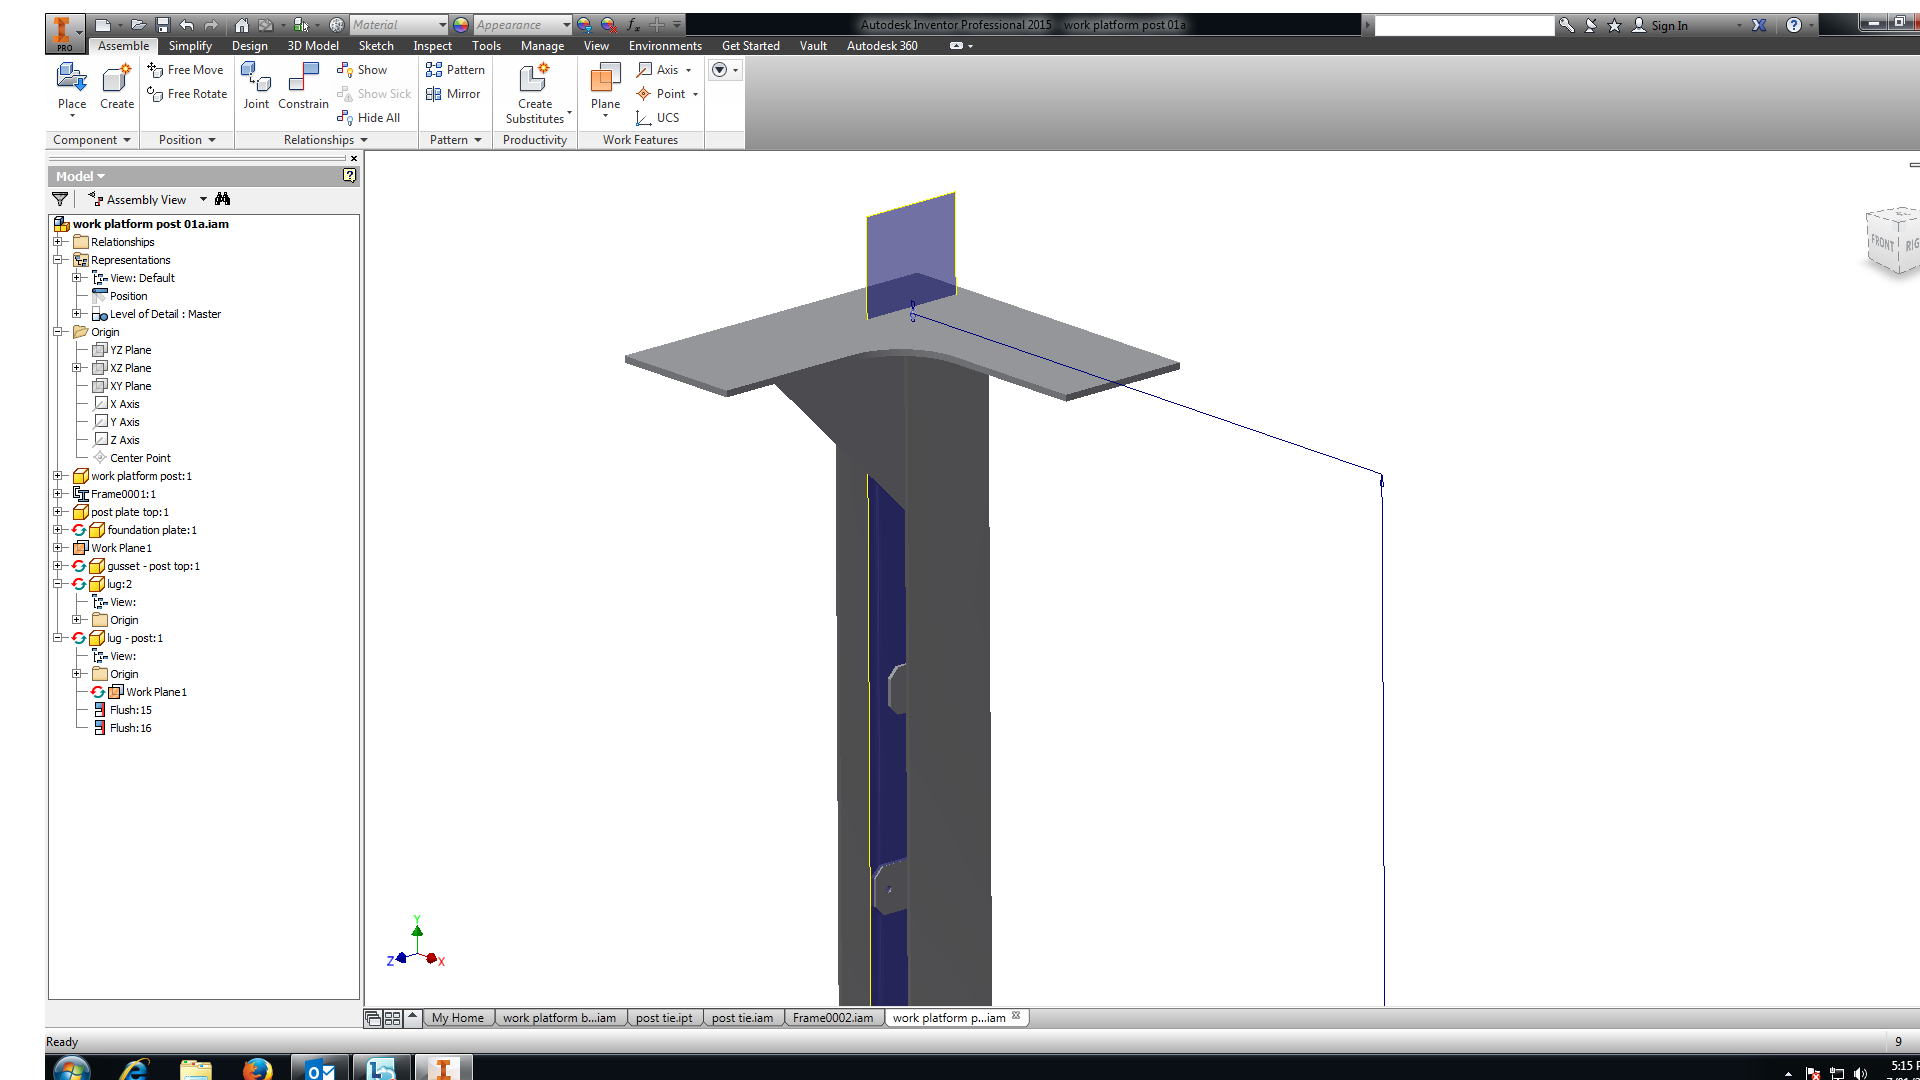The image size is (1920, 1080).
Task: Click the New file icon
Action: [102, 25]
